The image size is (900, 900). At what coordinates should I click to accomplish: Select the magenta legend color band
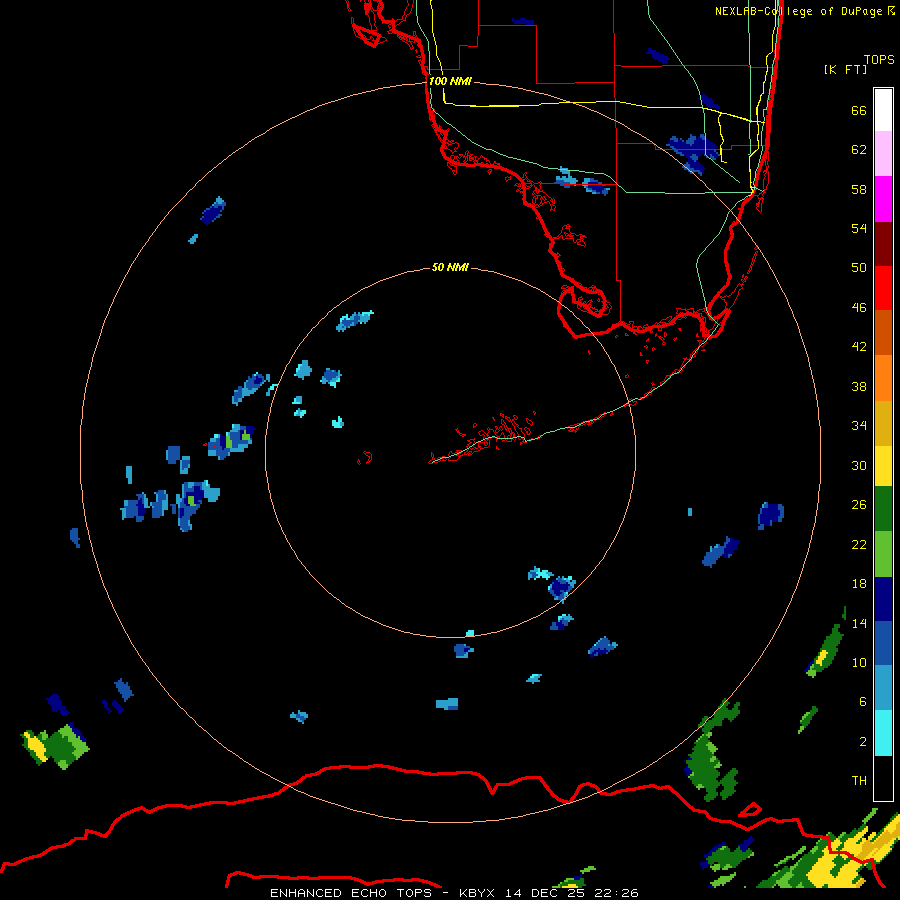click(883, 199)
